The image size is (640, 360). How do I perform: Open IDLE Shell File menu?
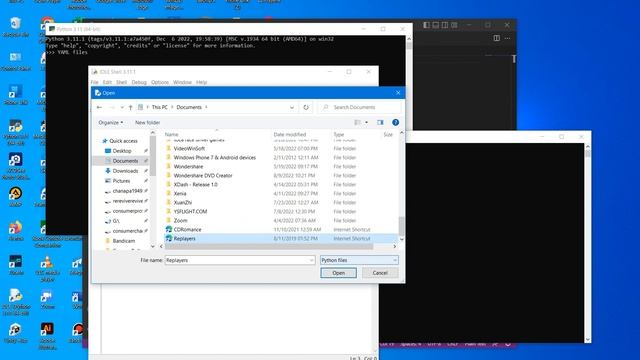95,82
